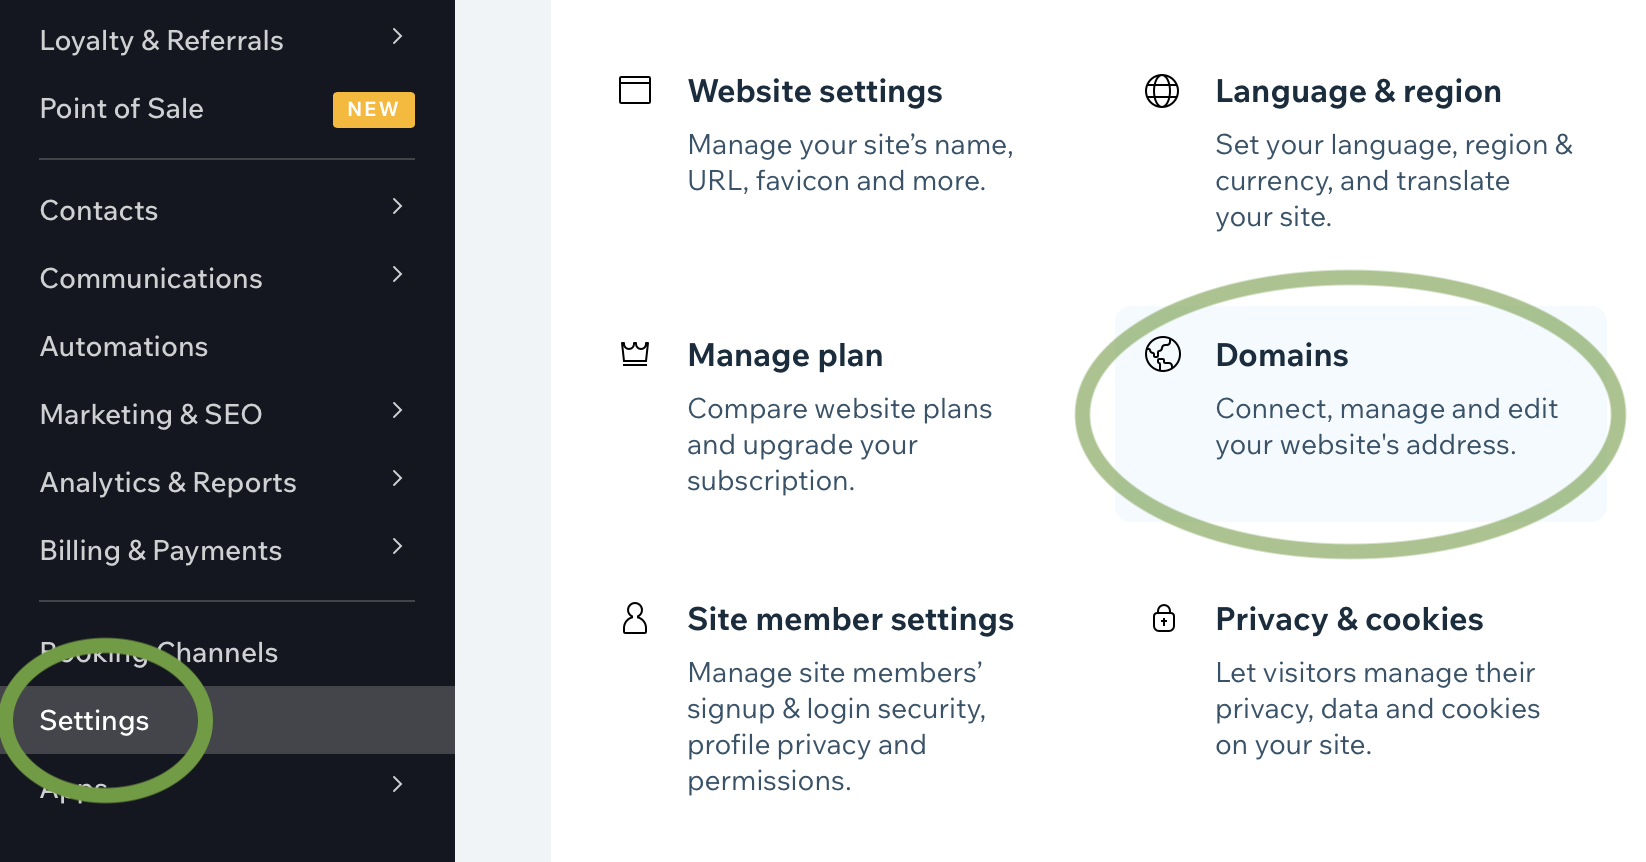Expand the Contacts menu

coord(397,207)
